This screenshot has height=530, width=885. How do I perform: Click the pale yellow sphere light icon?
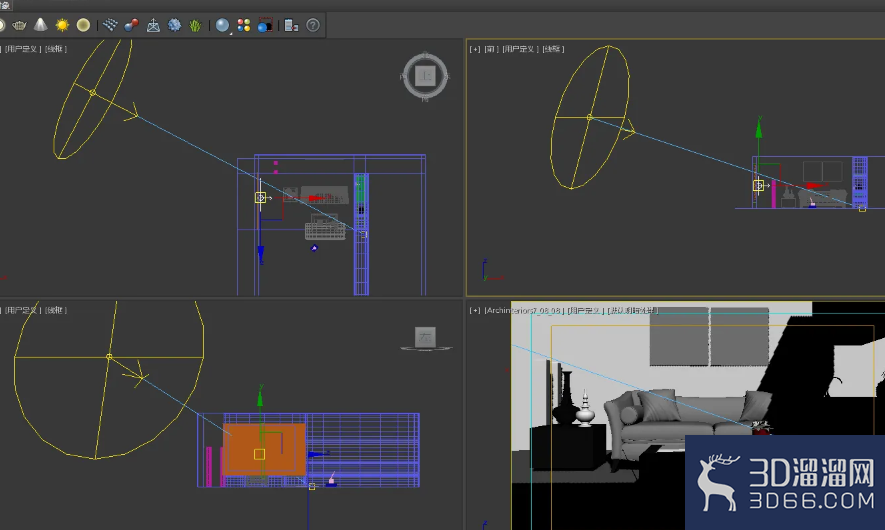pyautogui.click(x=83, y=25)
